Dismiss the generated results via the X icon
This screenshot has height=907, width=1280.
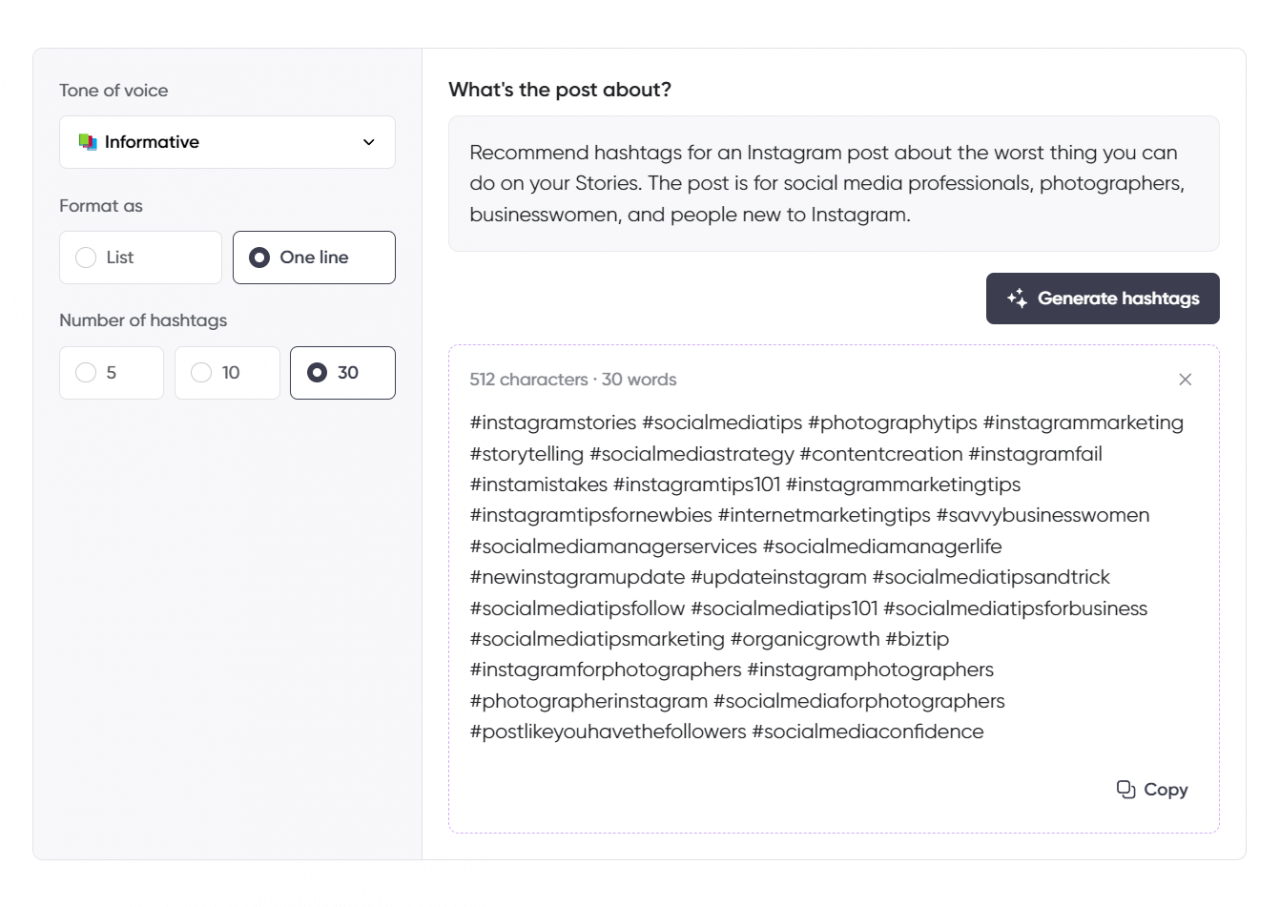1185,380
